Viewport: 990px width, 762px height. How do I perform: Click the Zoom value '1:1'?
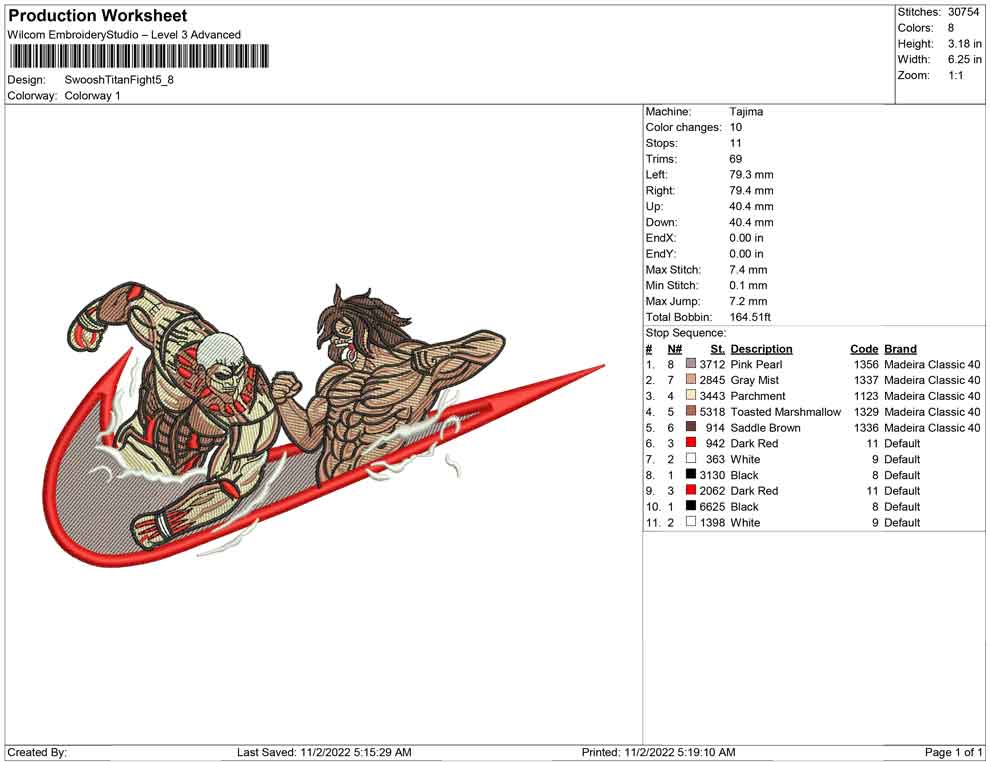pos(955,75)
